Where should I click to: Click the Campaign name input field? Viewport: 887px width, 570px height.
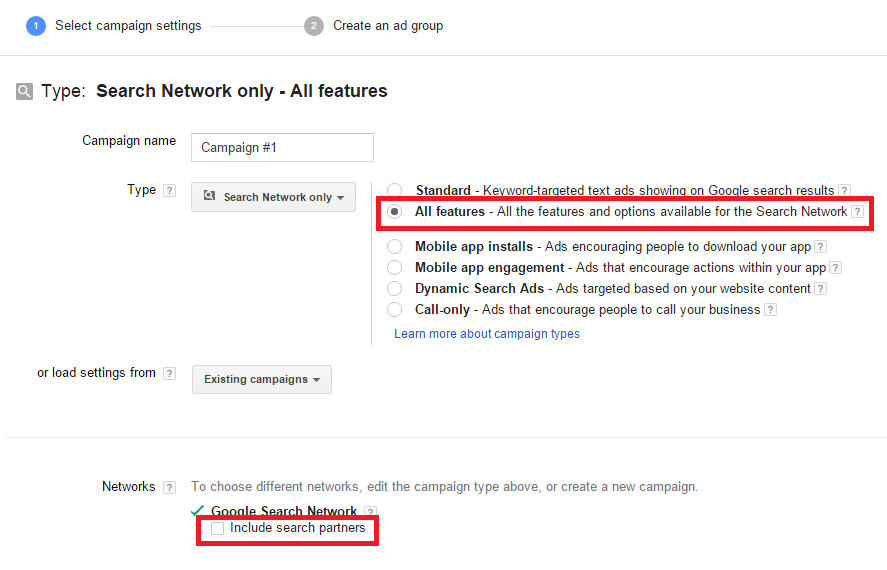pos(282,148)
